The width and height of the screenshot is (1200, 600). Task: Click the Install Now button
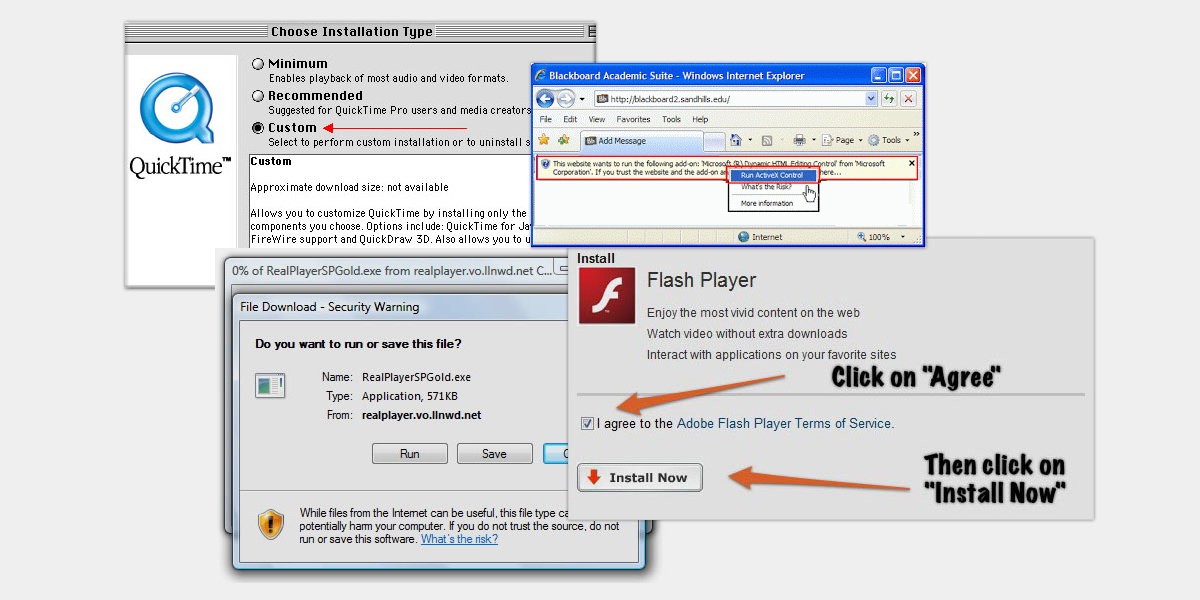click(640, 478)
